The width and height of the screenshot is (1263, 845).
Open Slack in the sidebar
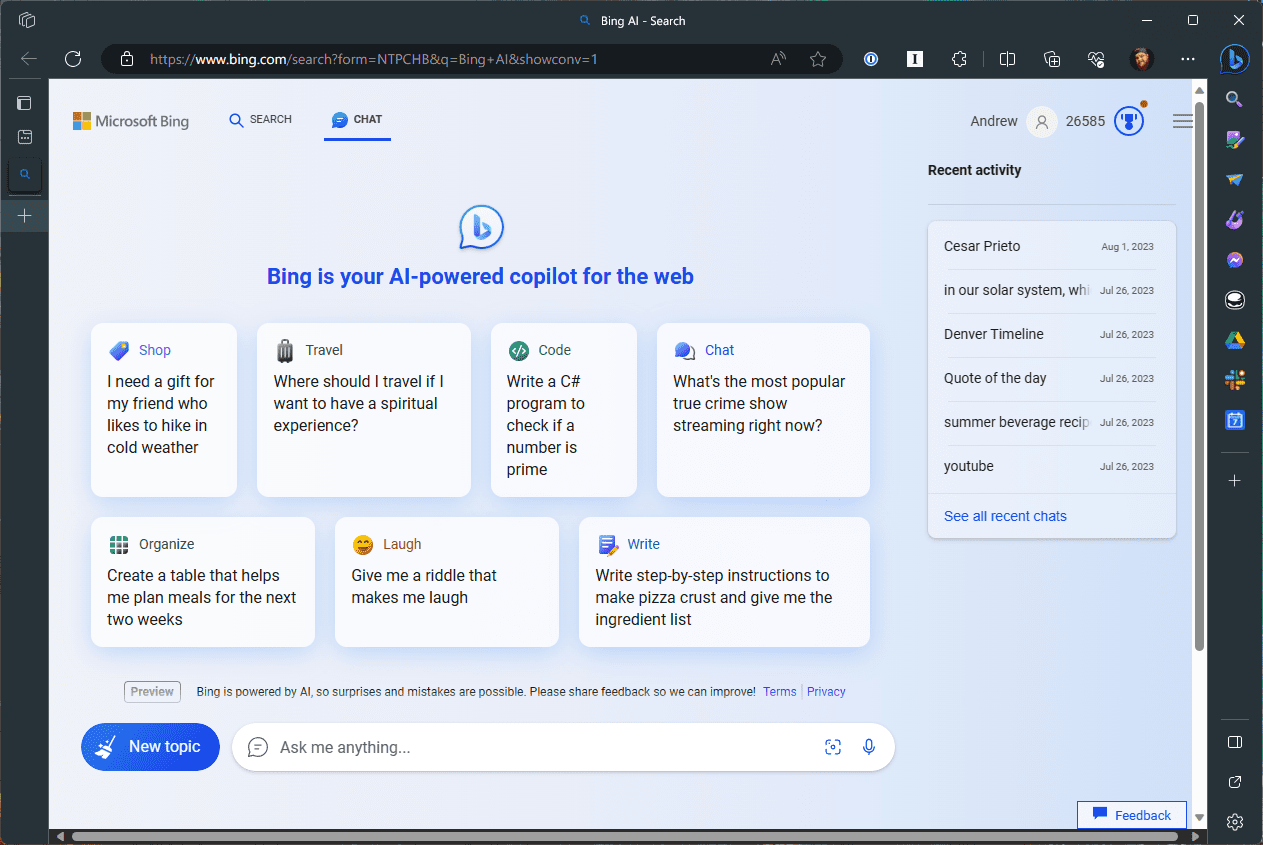(1235, 380)
